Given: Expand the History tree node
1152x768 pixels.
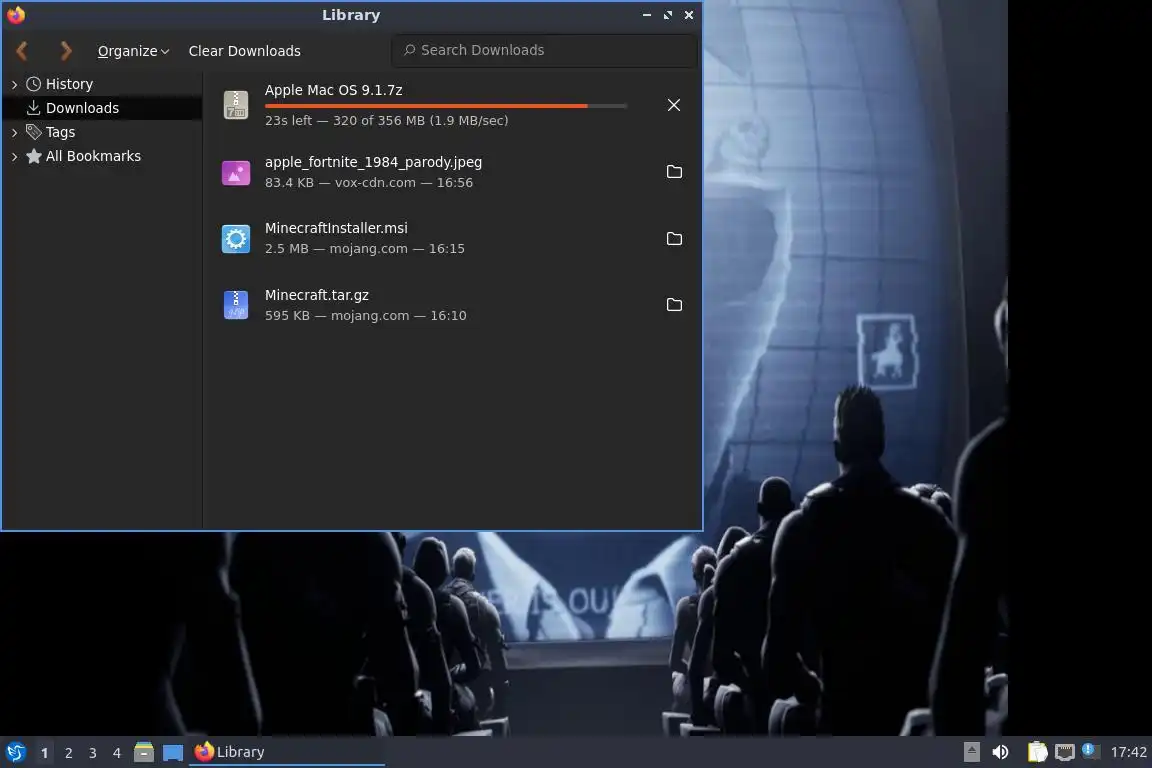Looking at the screenshot, I should point(15,85).
